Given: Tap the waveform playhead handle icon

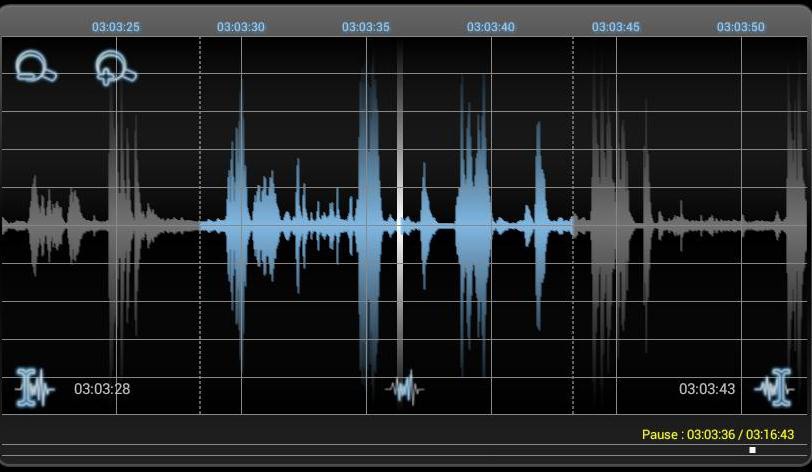Looking at the screenshot, I should point(404,388).
